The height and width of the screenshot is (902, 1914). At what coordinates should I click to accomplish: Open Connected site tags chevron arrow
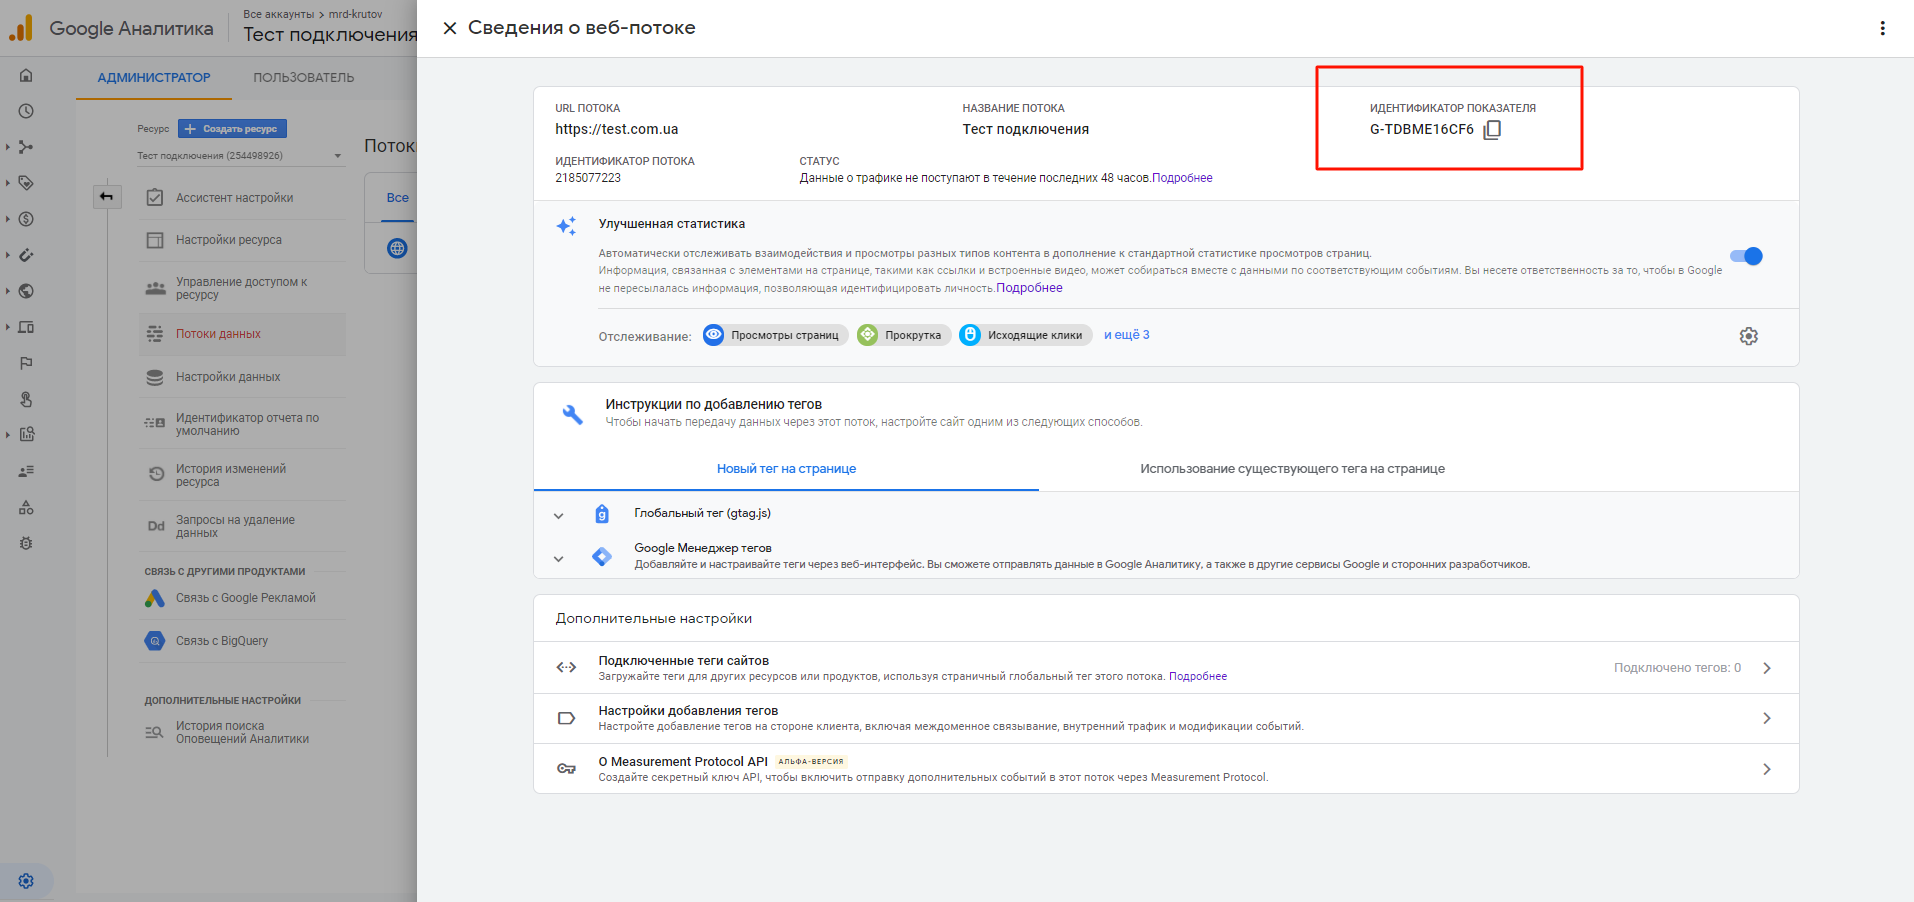click(x=1767, y=668)
